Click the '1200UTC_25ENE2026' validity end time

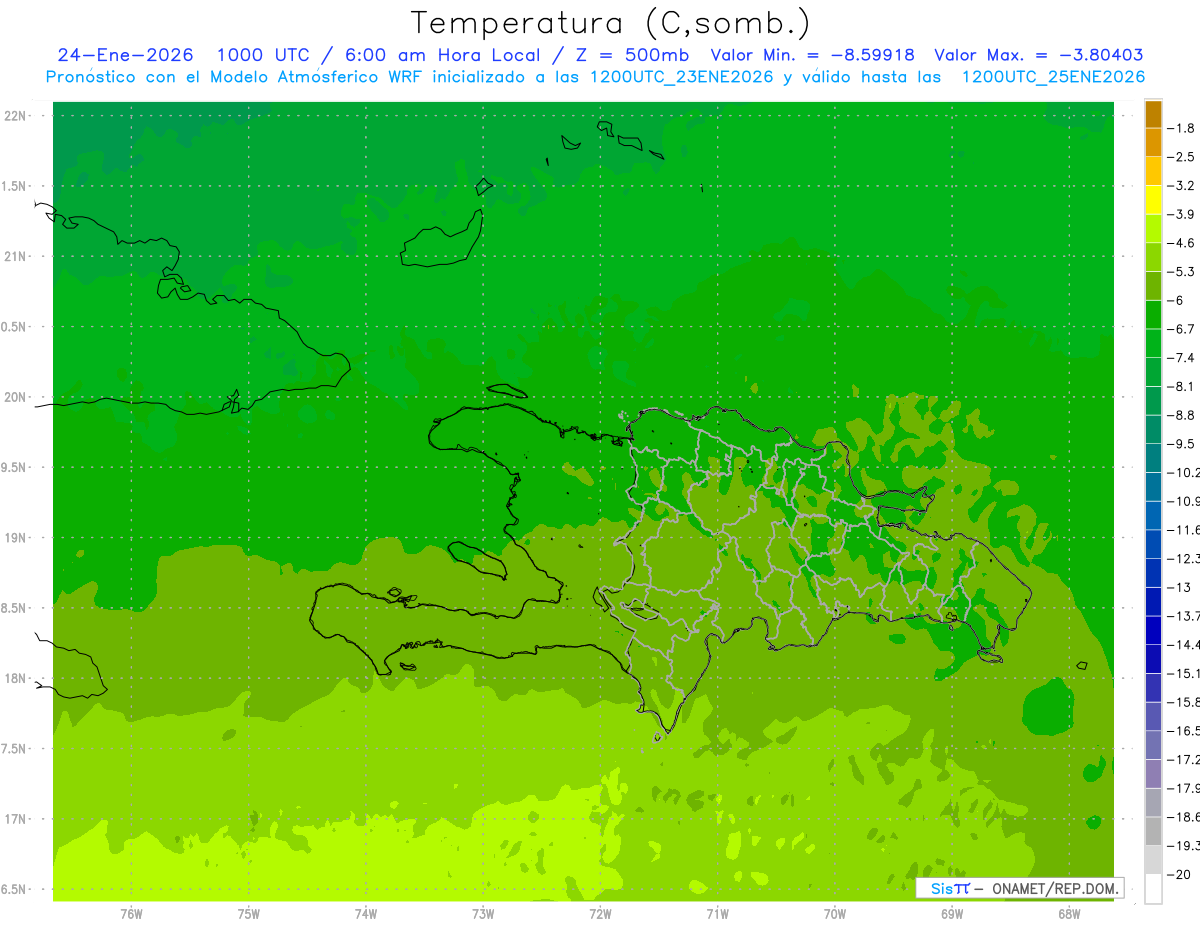click(x=1053, y=77)
